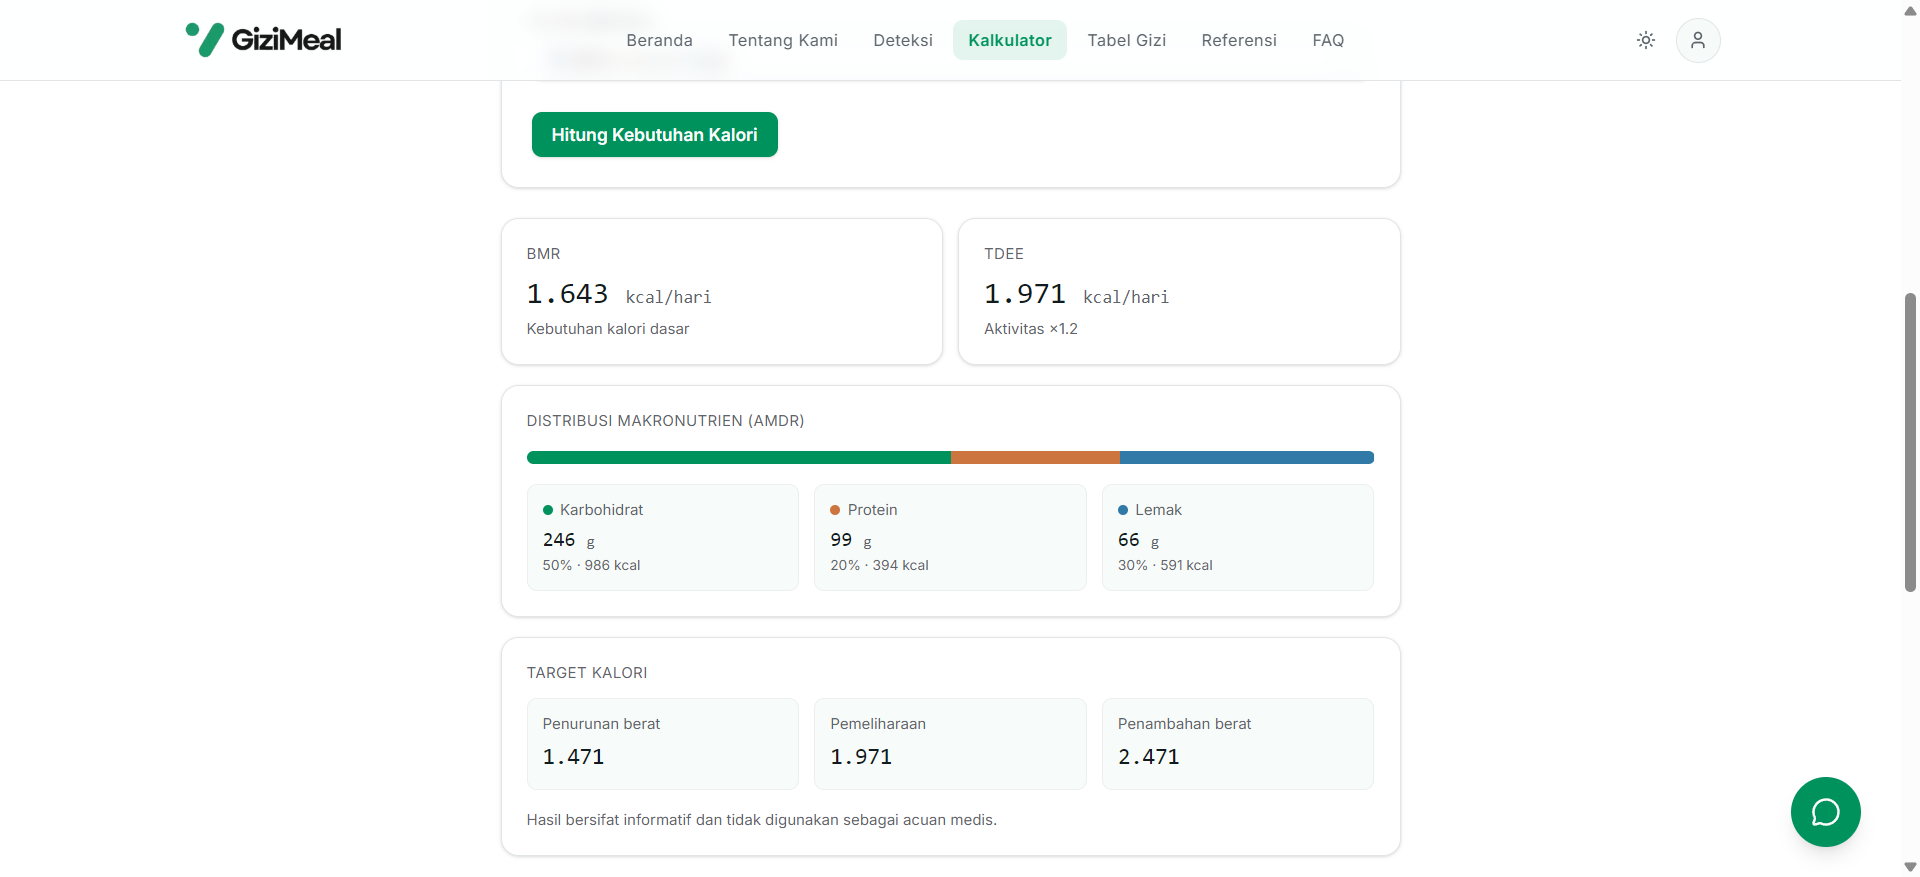Click the Aktivitas ×1.2 text
The width and height of the screenshot is (1920, 877).
pyautogui.click(x=1031, y=329)
